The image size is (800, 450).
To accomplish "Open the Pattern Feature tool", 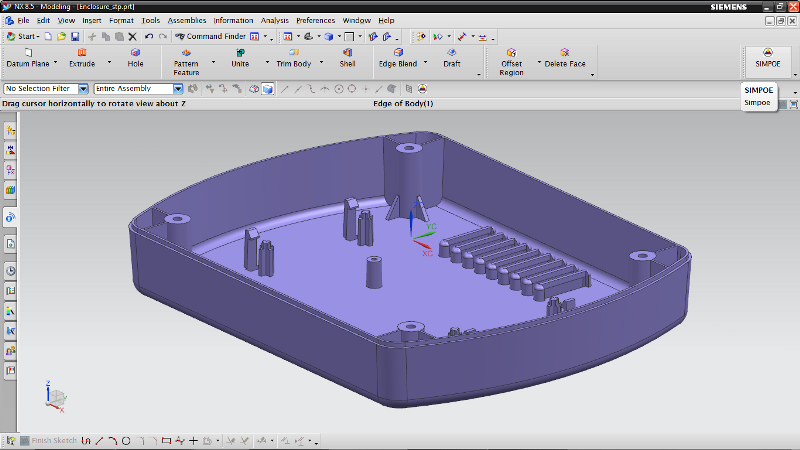I will coord(186,62).
